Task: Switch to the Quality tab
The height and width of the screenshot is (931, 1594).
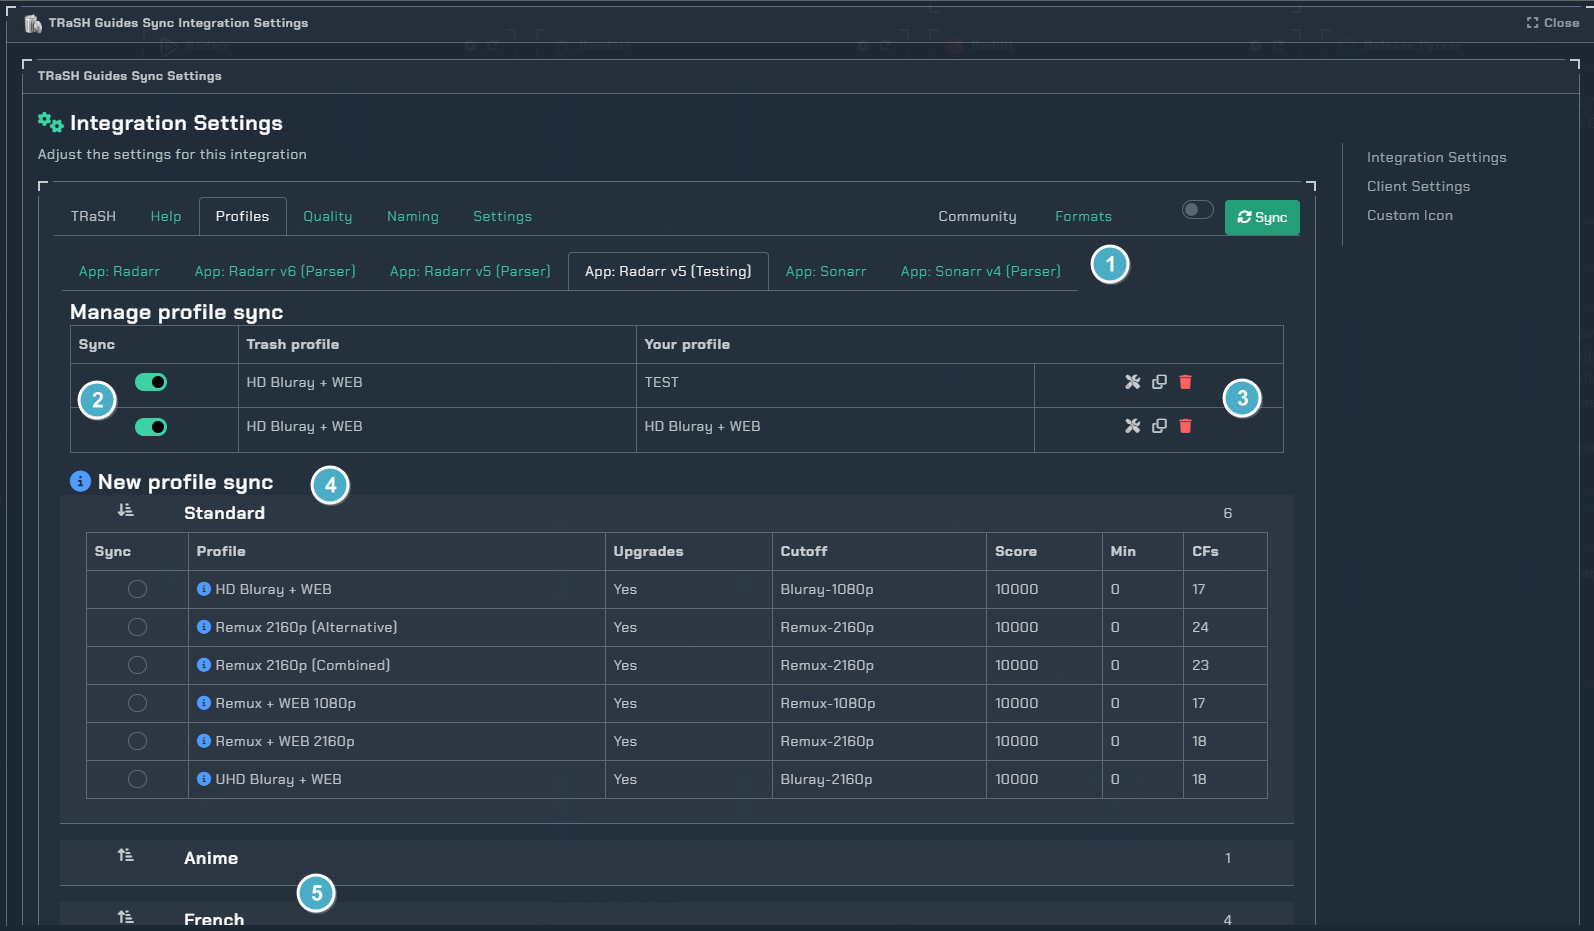Action: tap(327, 217)
